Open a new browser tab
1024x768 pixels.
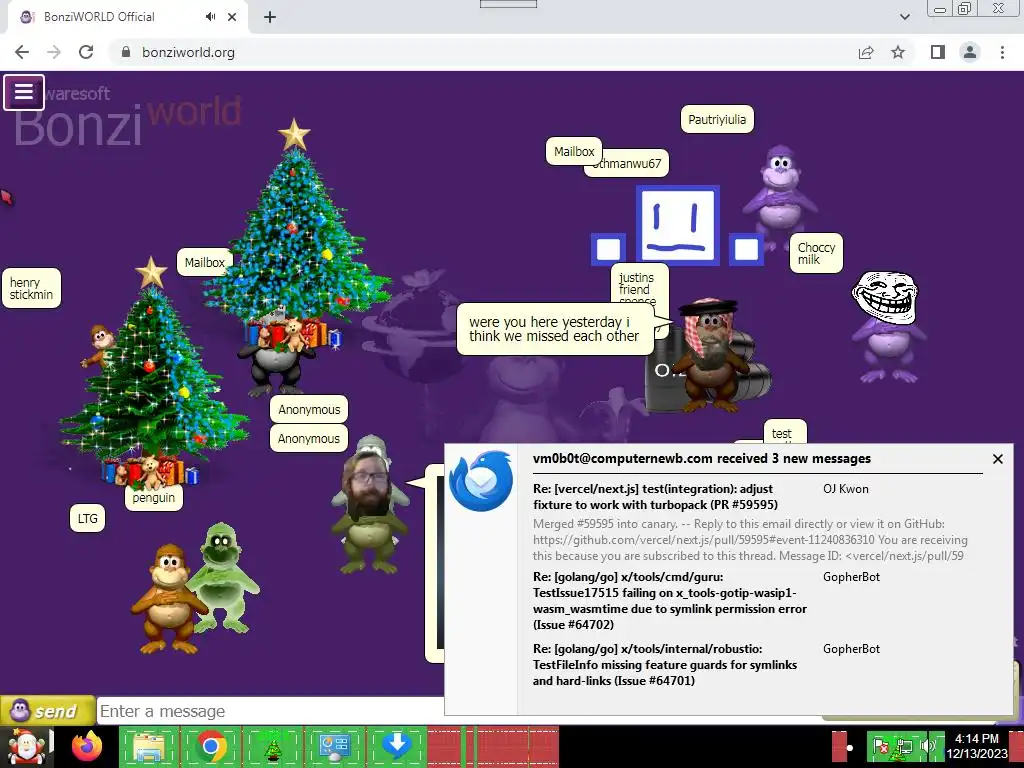pos(270,17)
